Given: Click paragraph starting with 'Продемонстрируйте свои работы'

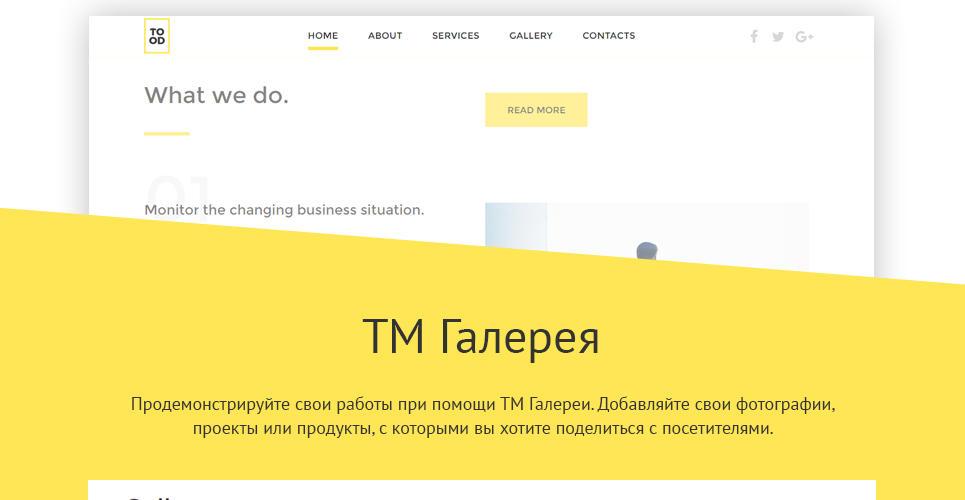Looking at the screenshot, I should [x=483, y=416].
